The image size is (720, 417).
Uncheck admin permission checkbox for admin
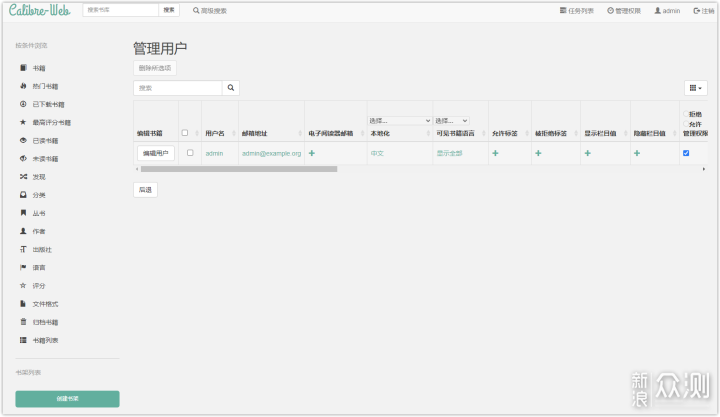click(686, 153)
